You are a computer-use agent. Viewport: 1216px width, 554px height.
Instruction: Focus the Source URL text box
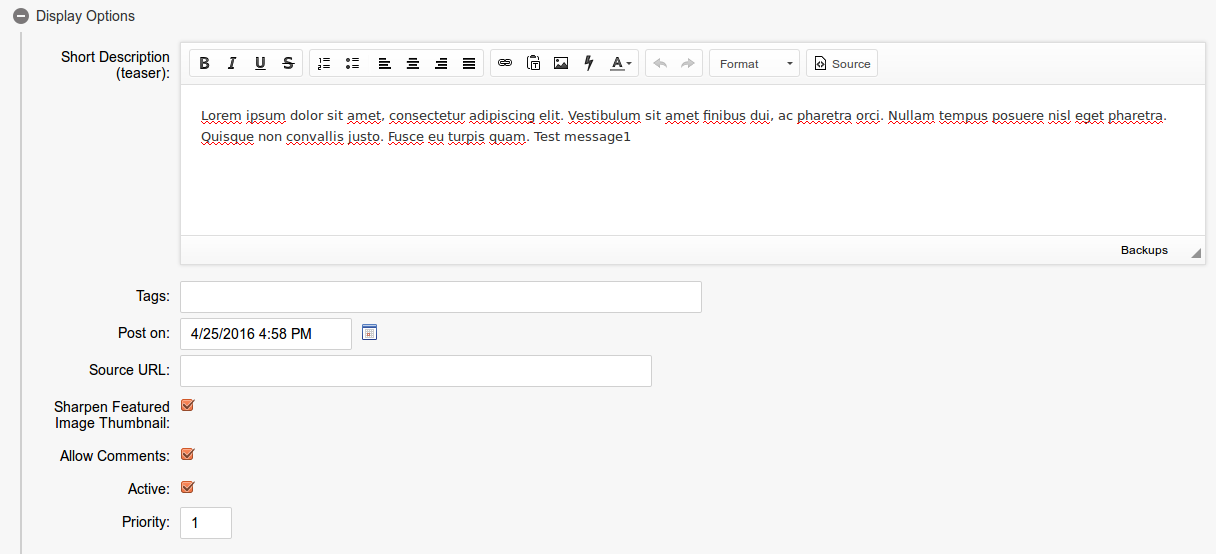tap(415, 371)
